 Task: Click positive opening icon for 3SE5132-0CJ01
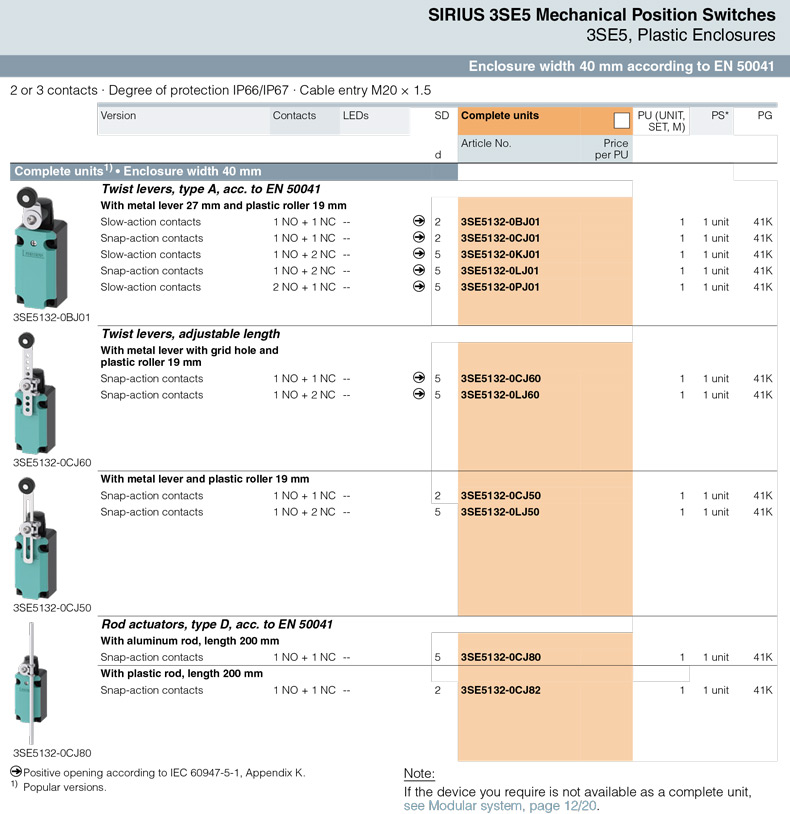coord(419,238)
